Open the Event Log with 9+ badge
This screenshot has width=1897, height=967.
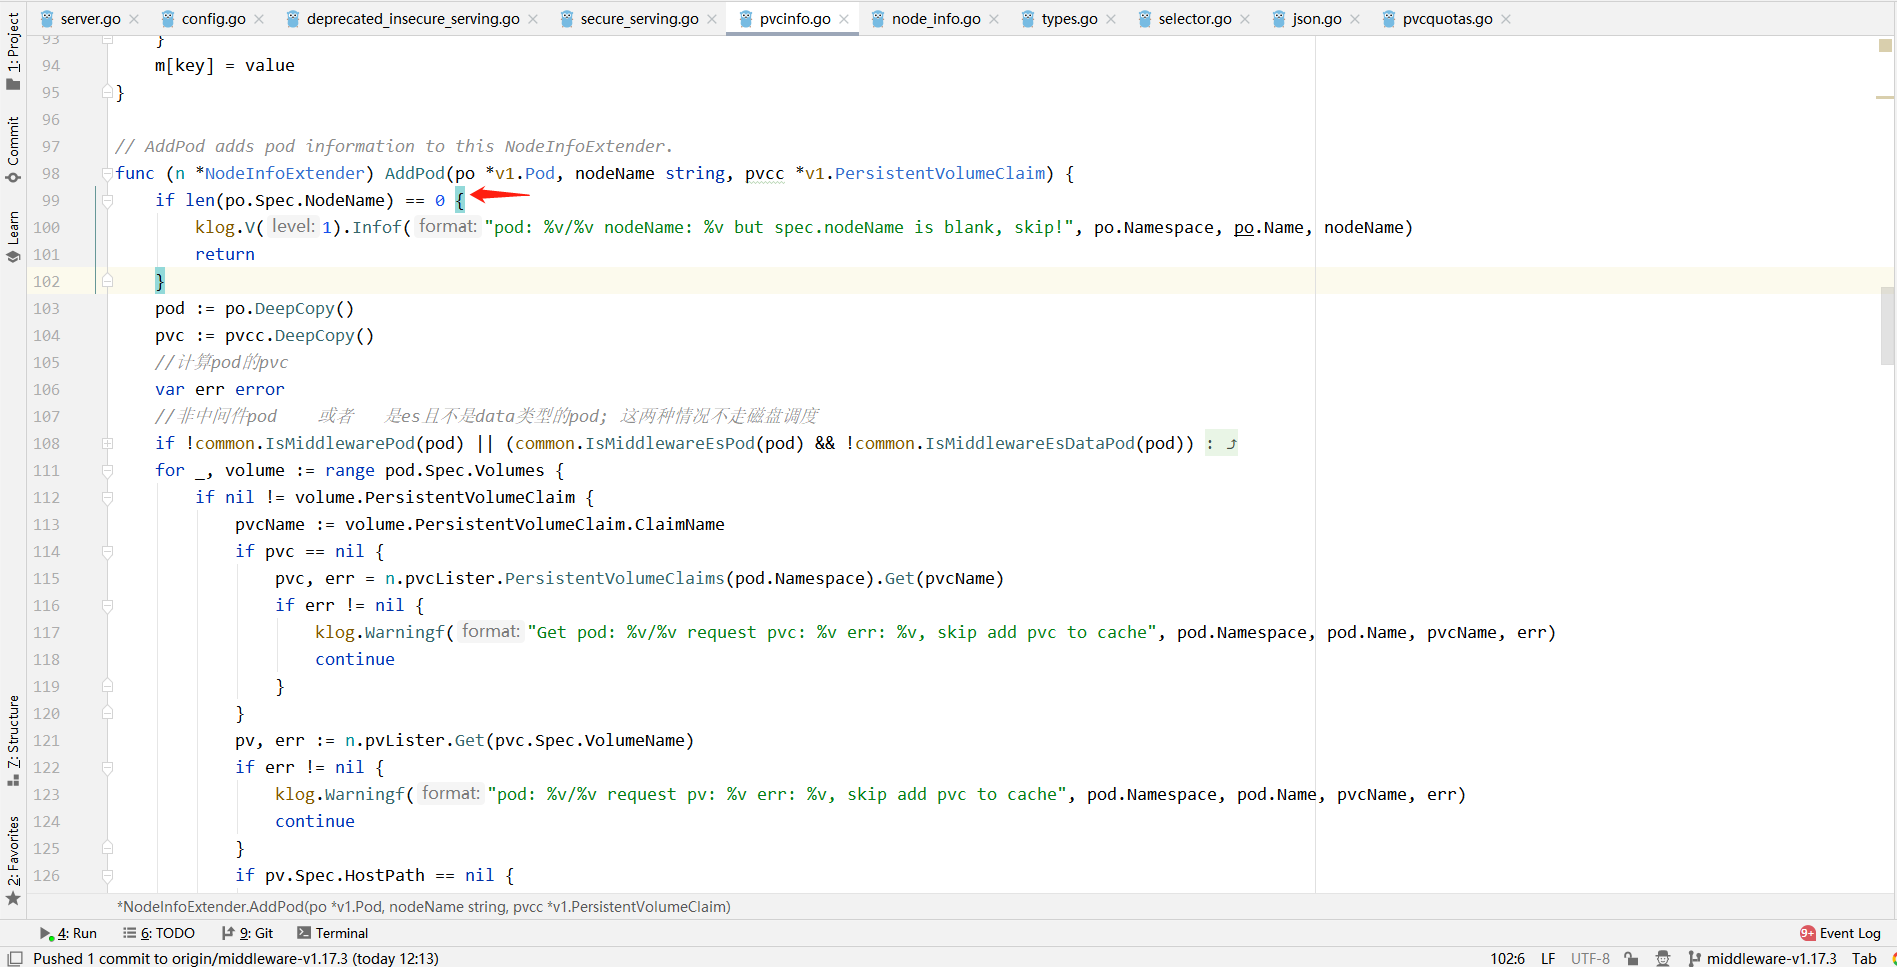[1840, 933]
